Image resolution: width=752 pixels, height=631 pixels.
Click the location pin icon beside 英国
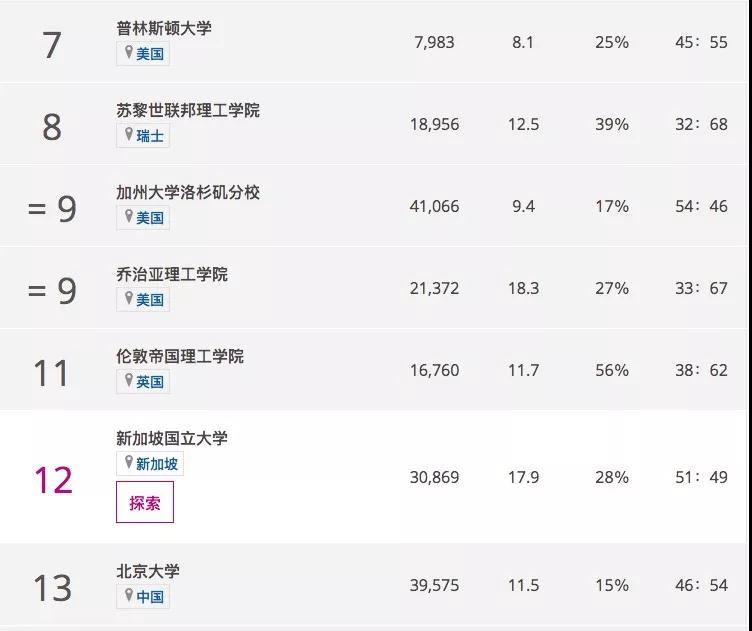pyautogui.click(x=128, y=381)
